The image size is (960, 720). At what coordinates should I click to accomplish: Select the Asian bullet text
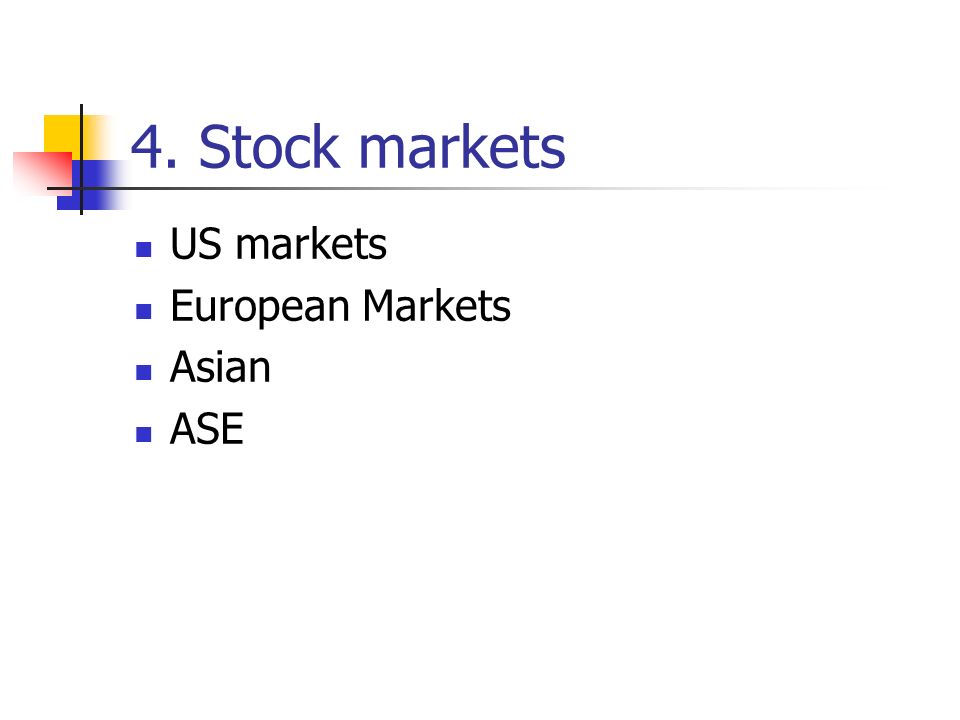(220, 367)
